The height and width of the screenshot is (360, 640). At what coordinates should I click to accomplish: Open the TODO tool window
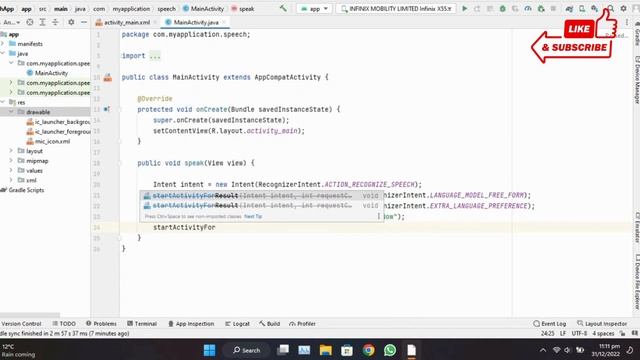(x=64, y=324)
